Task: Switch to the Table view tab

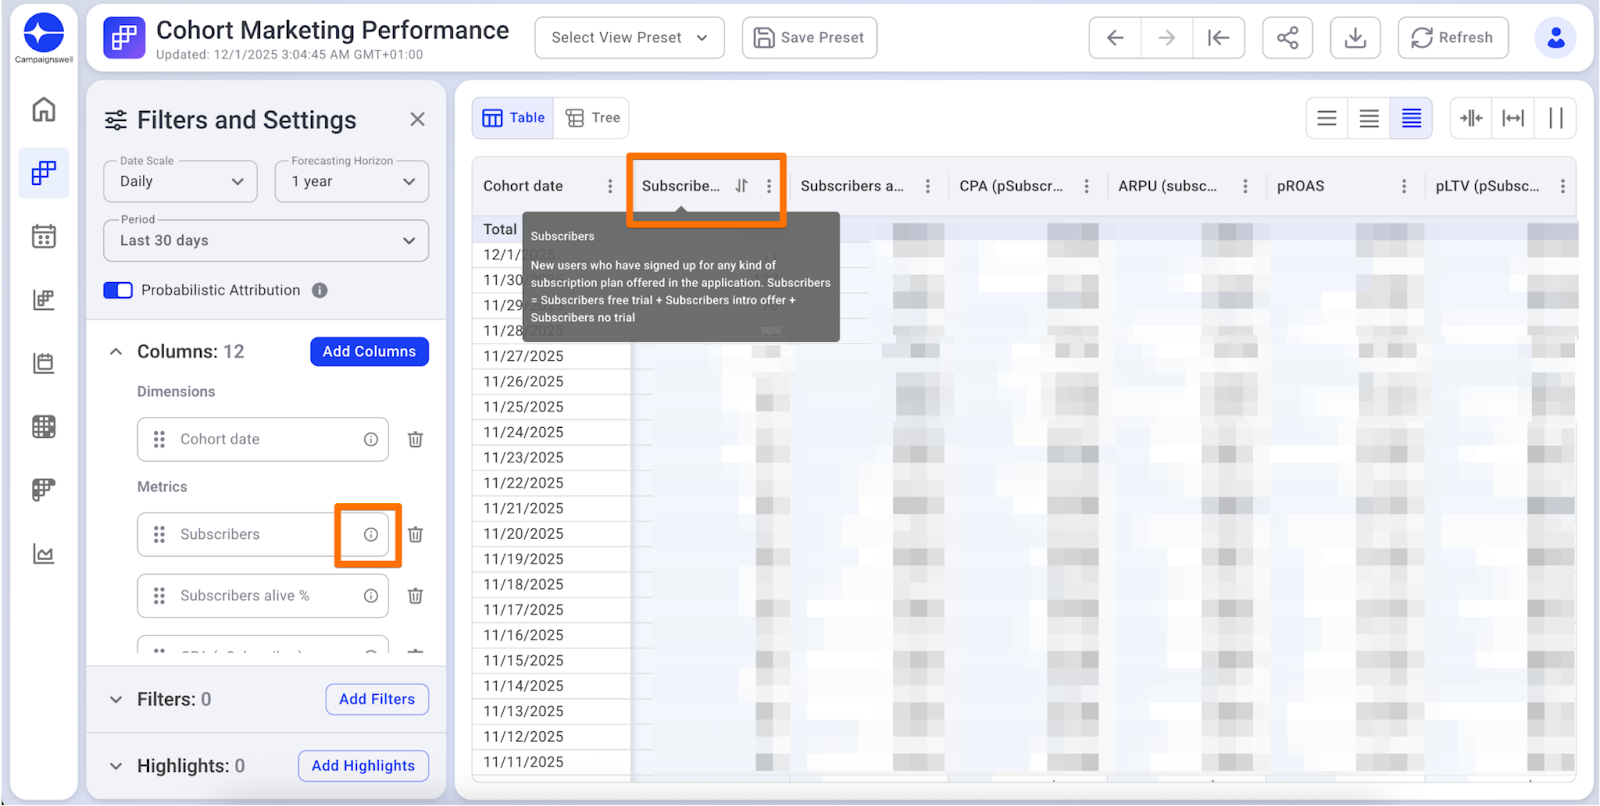Action: (514, 118)
